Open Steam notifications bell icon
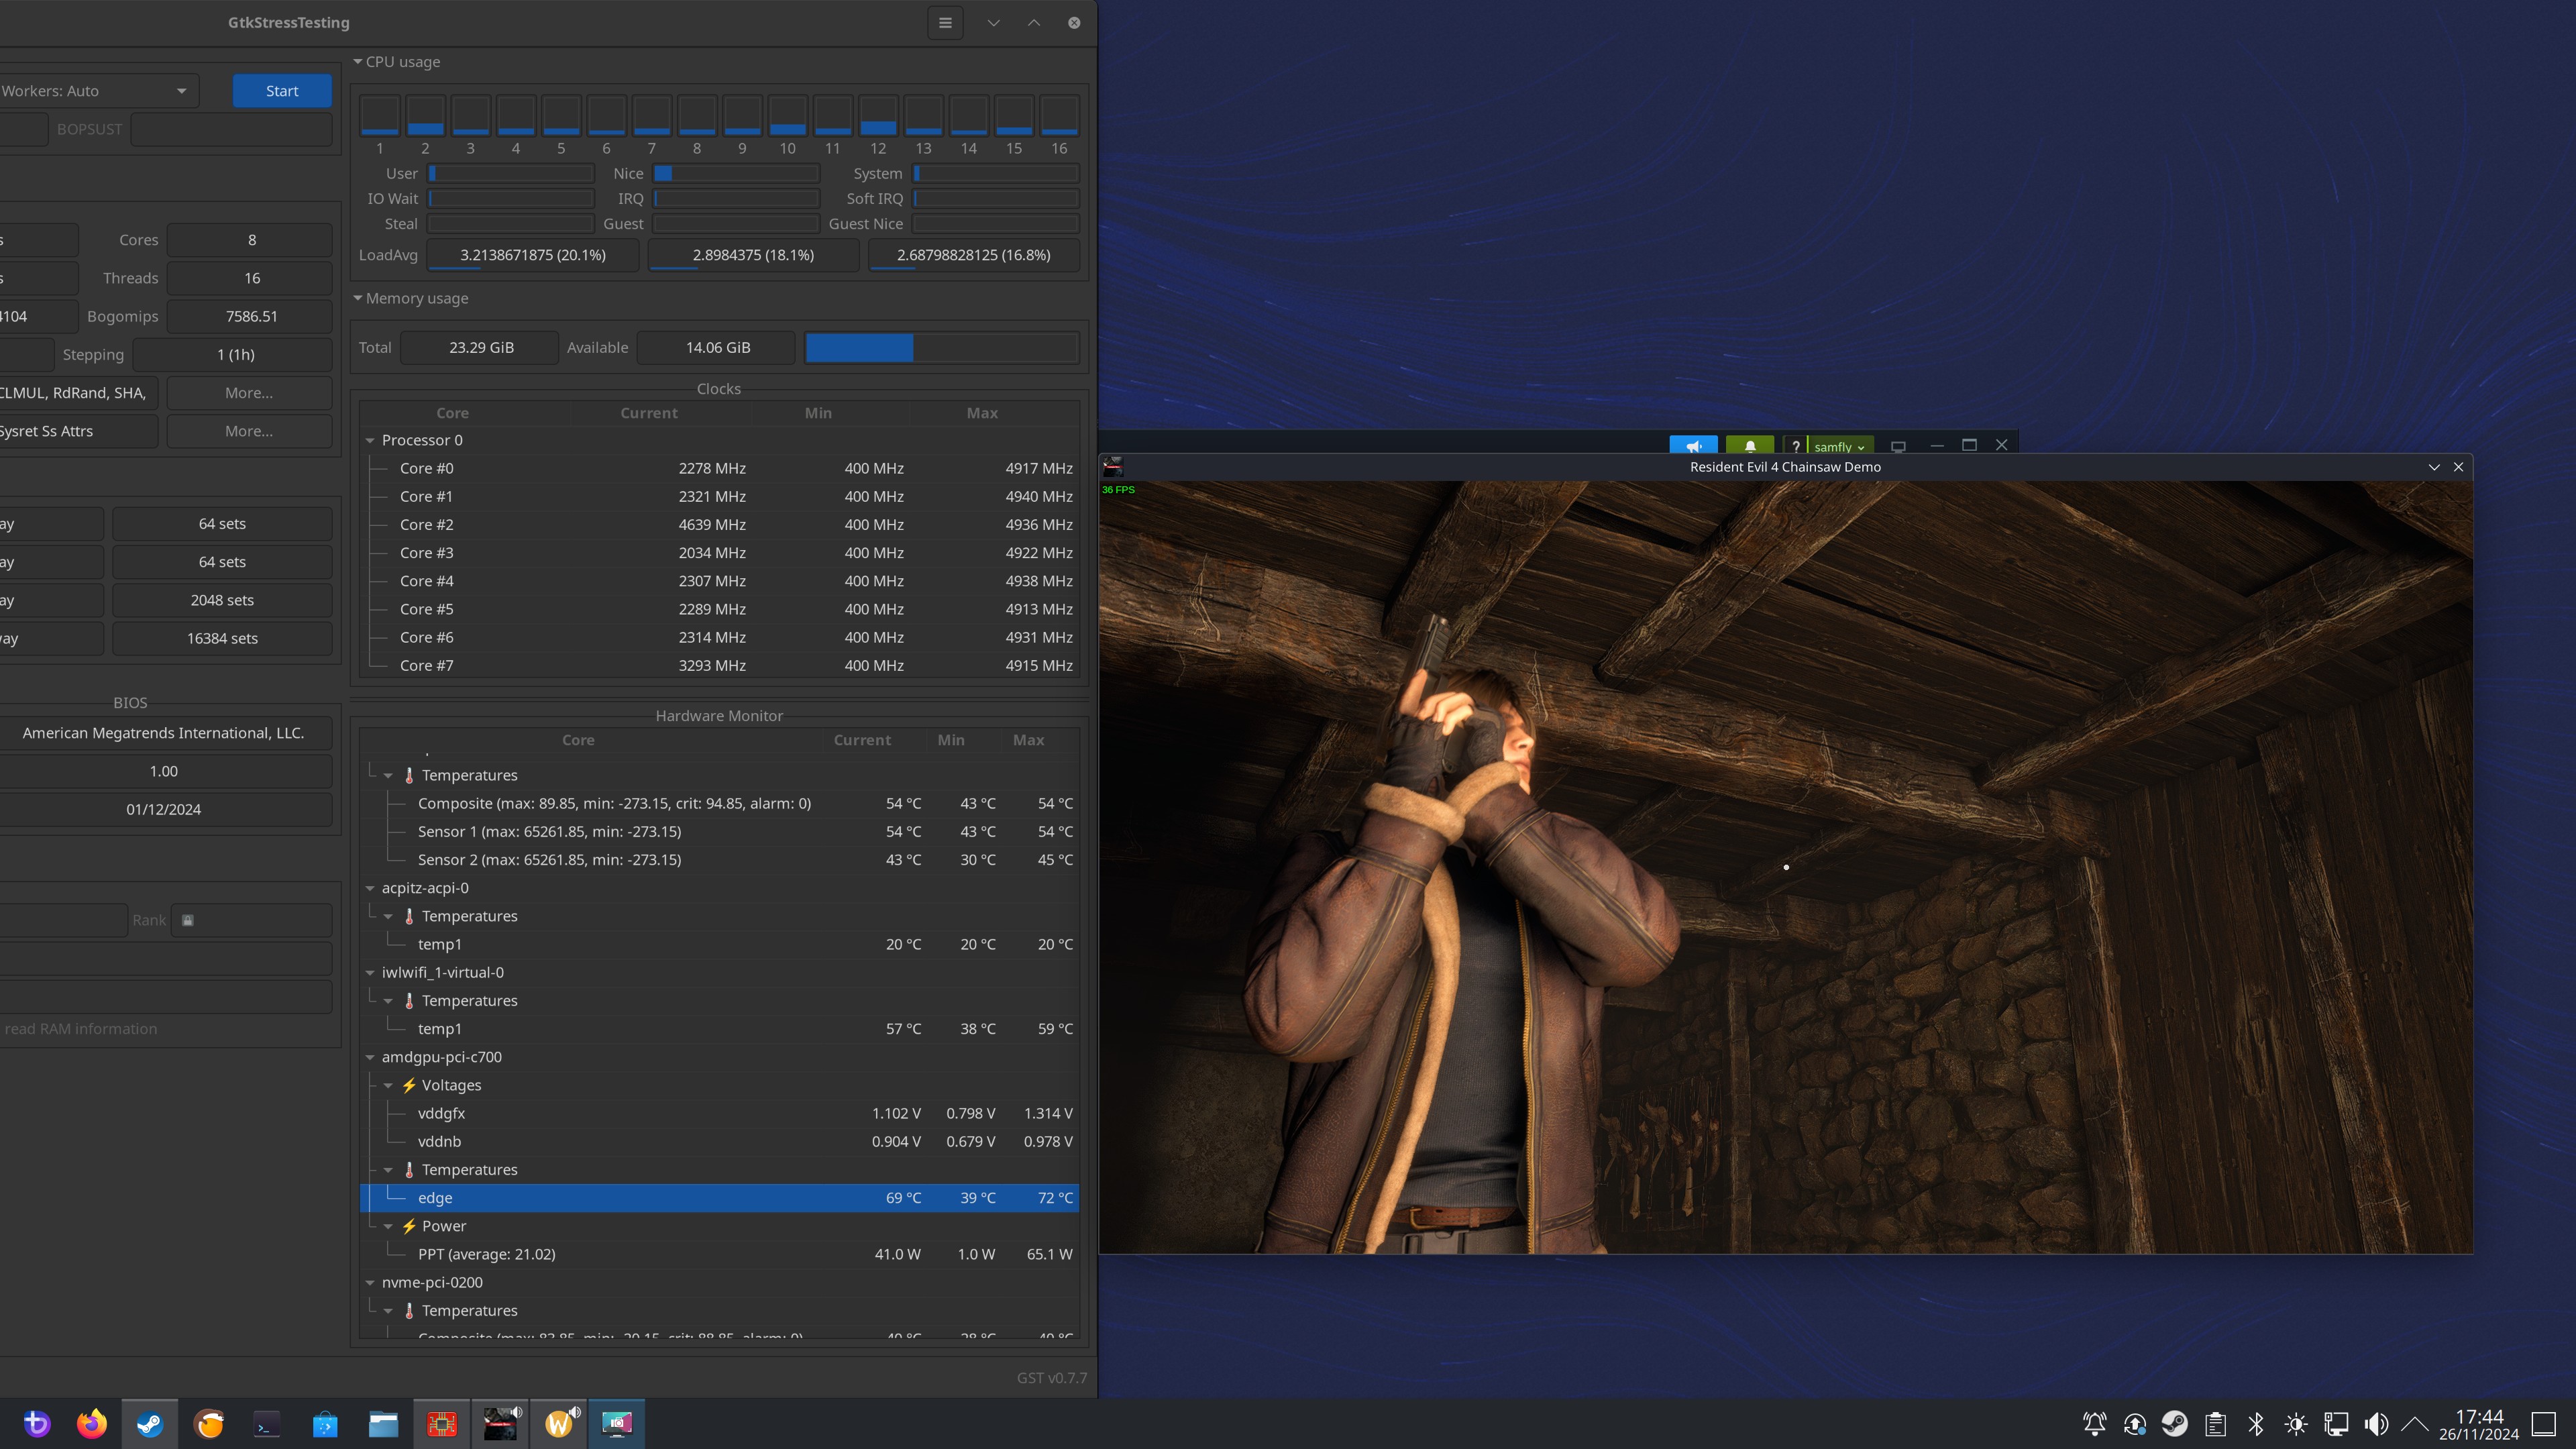The width and height of the screenshot is (2576, 1449). pos(1750,446)
